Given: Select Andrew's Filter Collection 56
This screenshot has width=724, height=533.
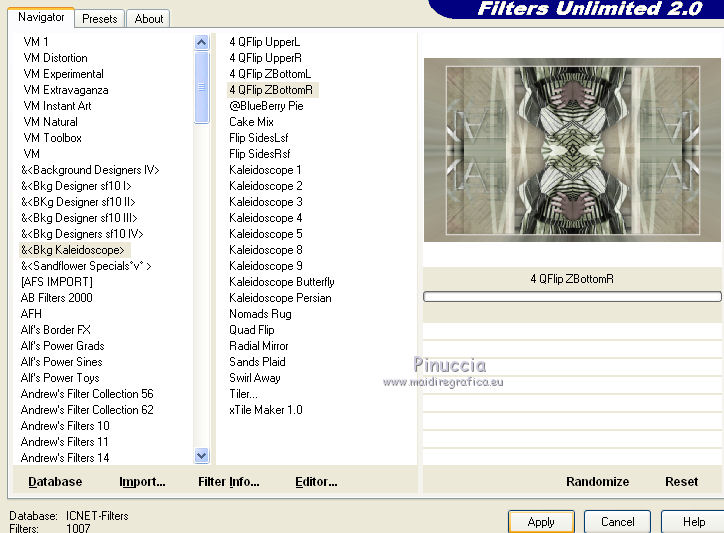Looking at the screenshot, I should 87,394.
